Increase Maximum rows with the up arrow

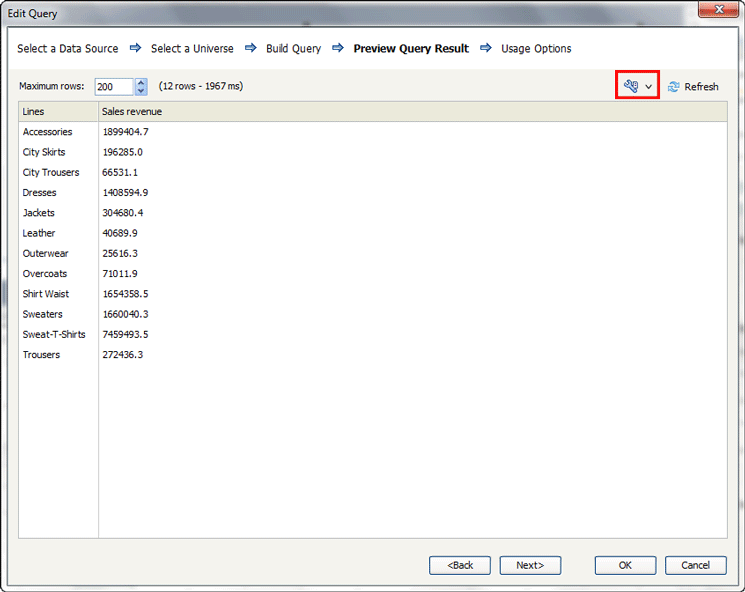(x=141, y=82)
